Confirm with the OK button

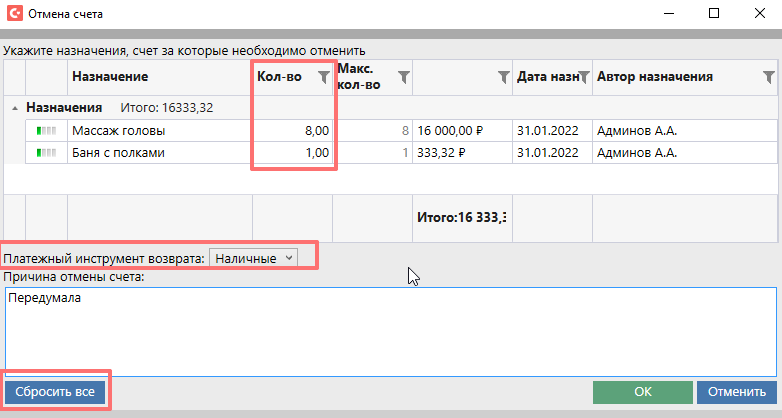point(642,392)
